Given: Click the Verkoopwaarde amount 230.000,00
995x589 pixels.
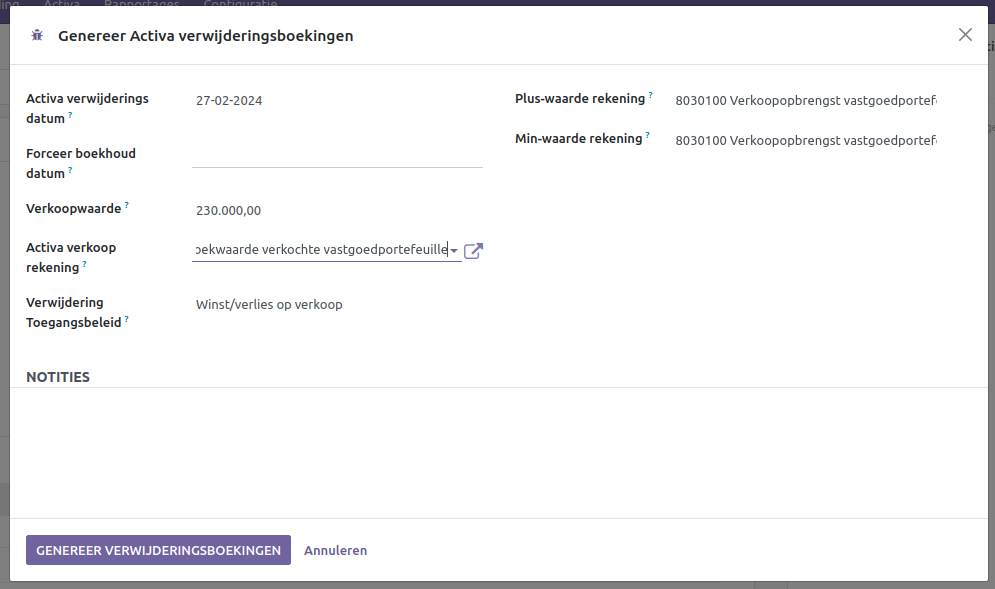Looking at the screenshot, I should click(229, 211).
